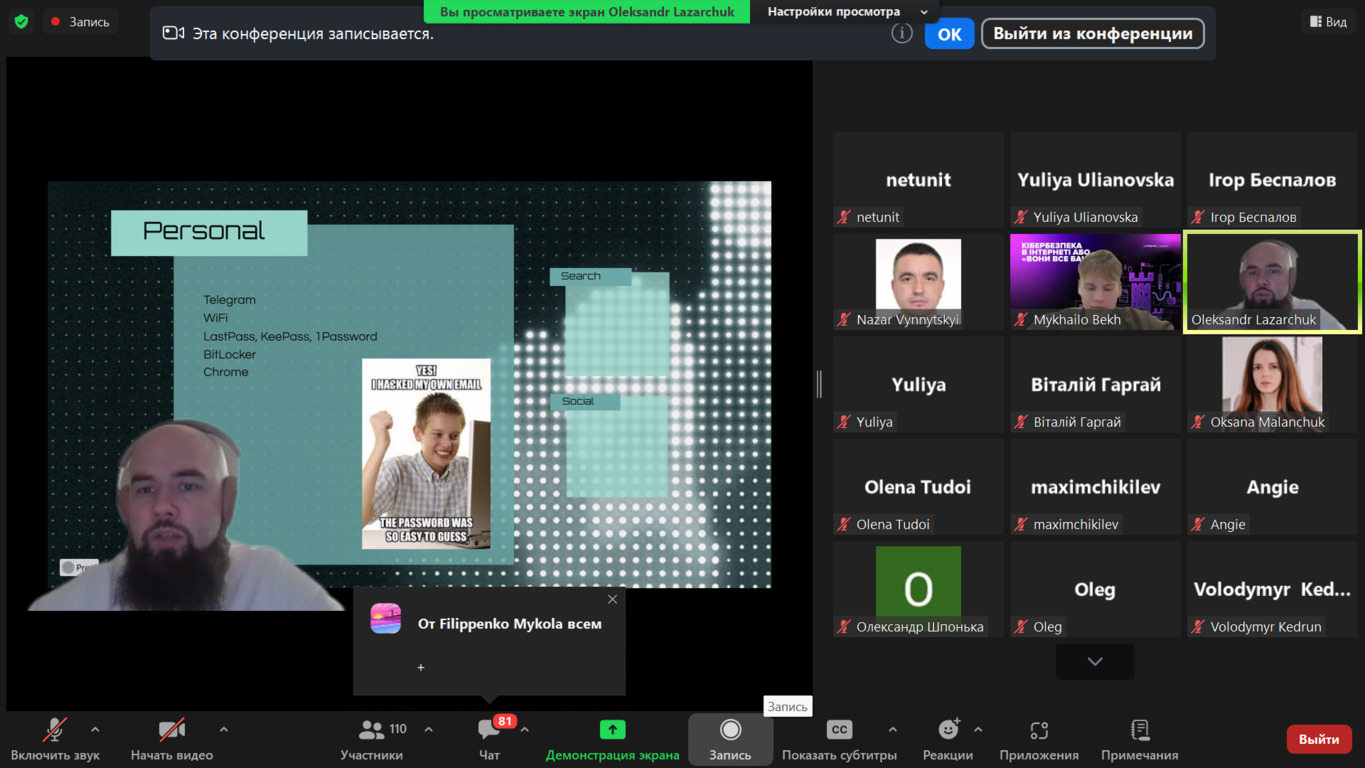Click the camera icon in the recording banner
Image resolution: width=1365 pixels, height=768 pixels.
tap(173, 34)
